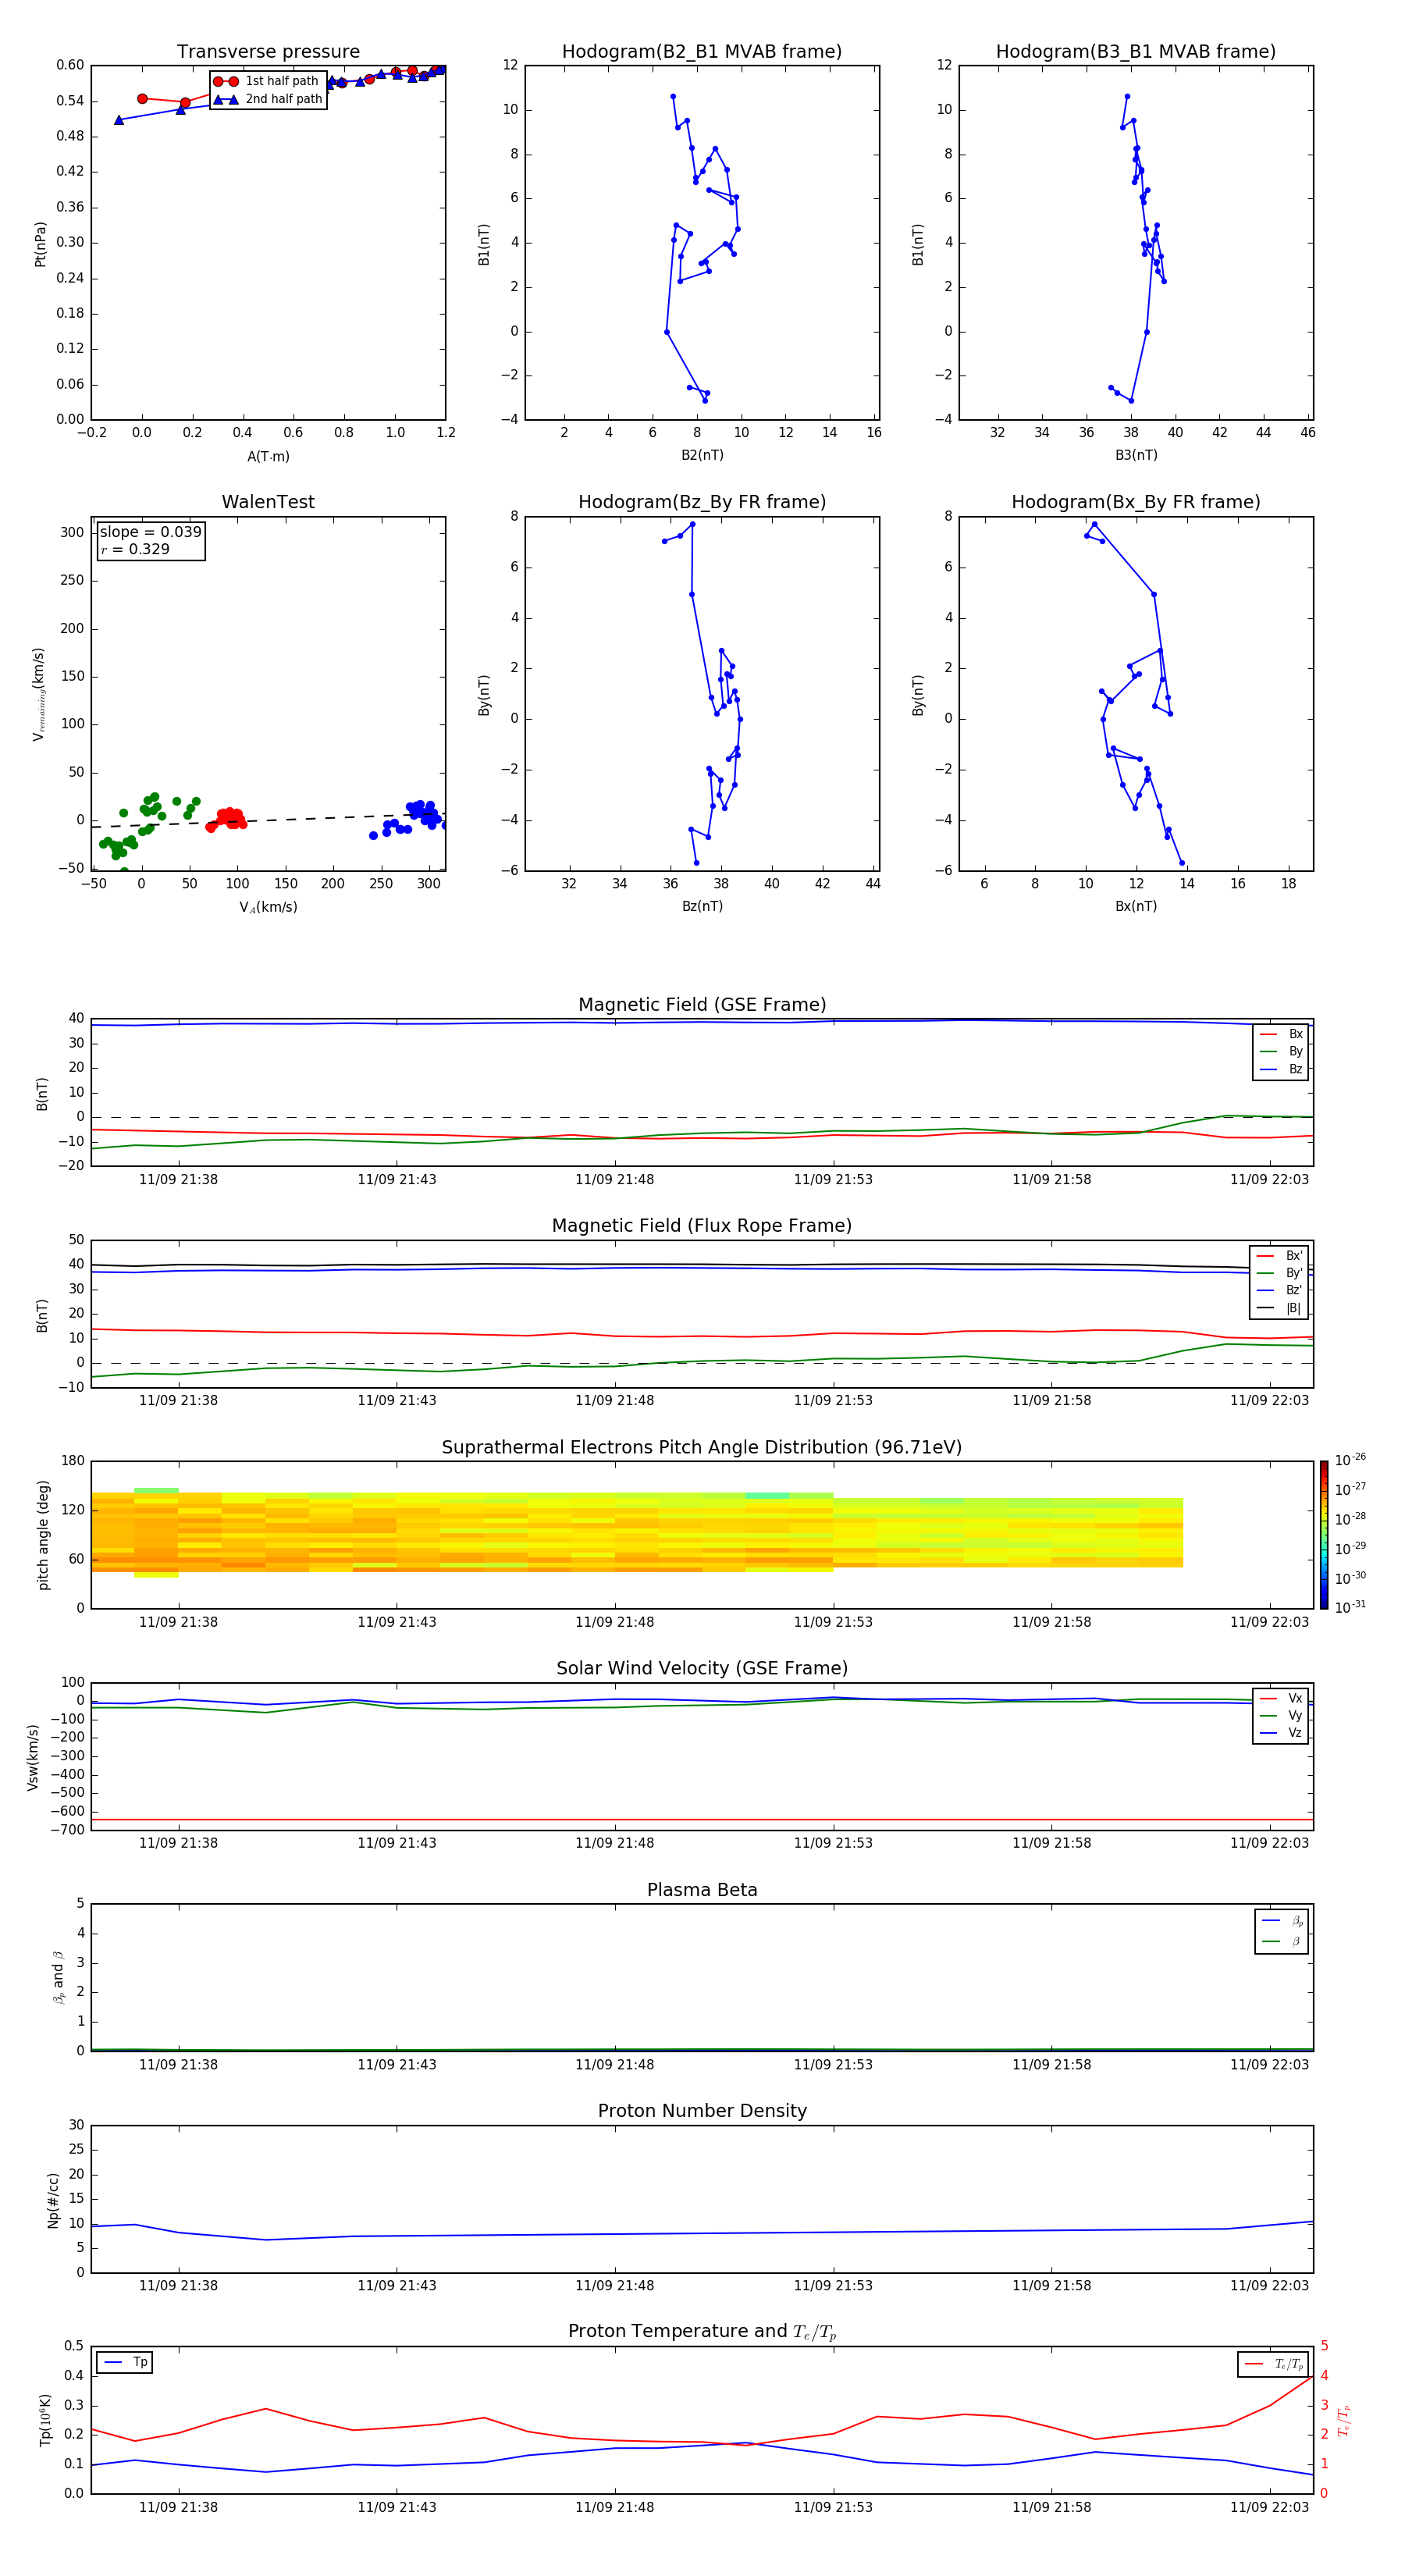The width and height of the screenshot is (1405, 2576).
Task: Click the pitch angle distribution colorbar
Action: (x=1324, y=1535)
